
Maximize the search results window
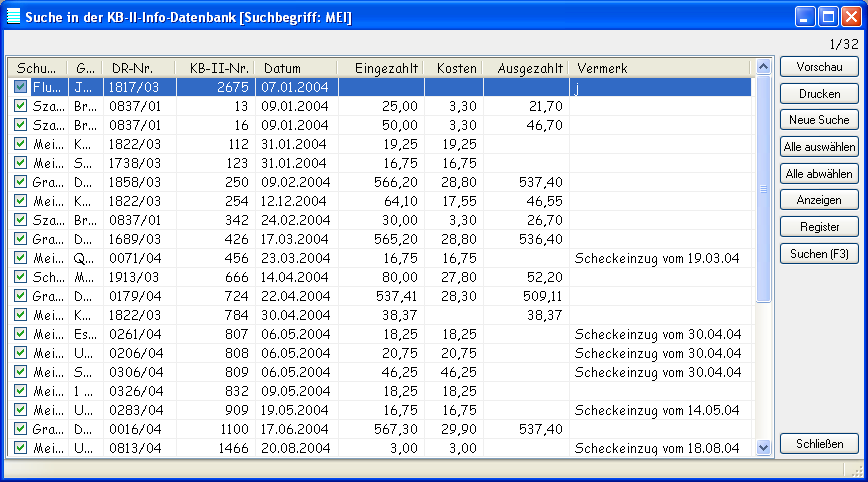tap(828, 16)
